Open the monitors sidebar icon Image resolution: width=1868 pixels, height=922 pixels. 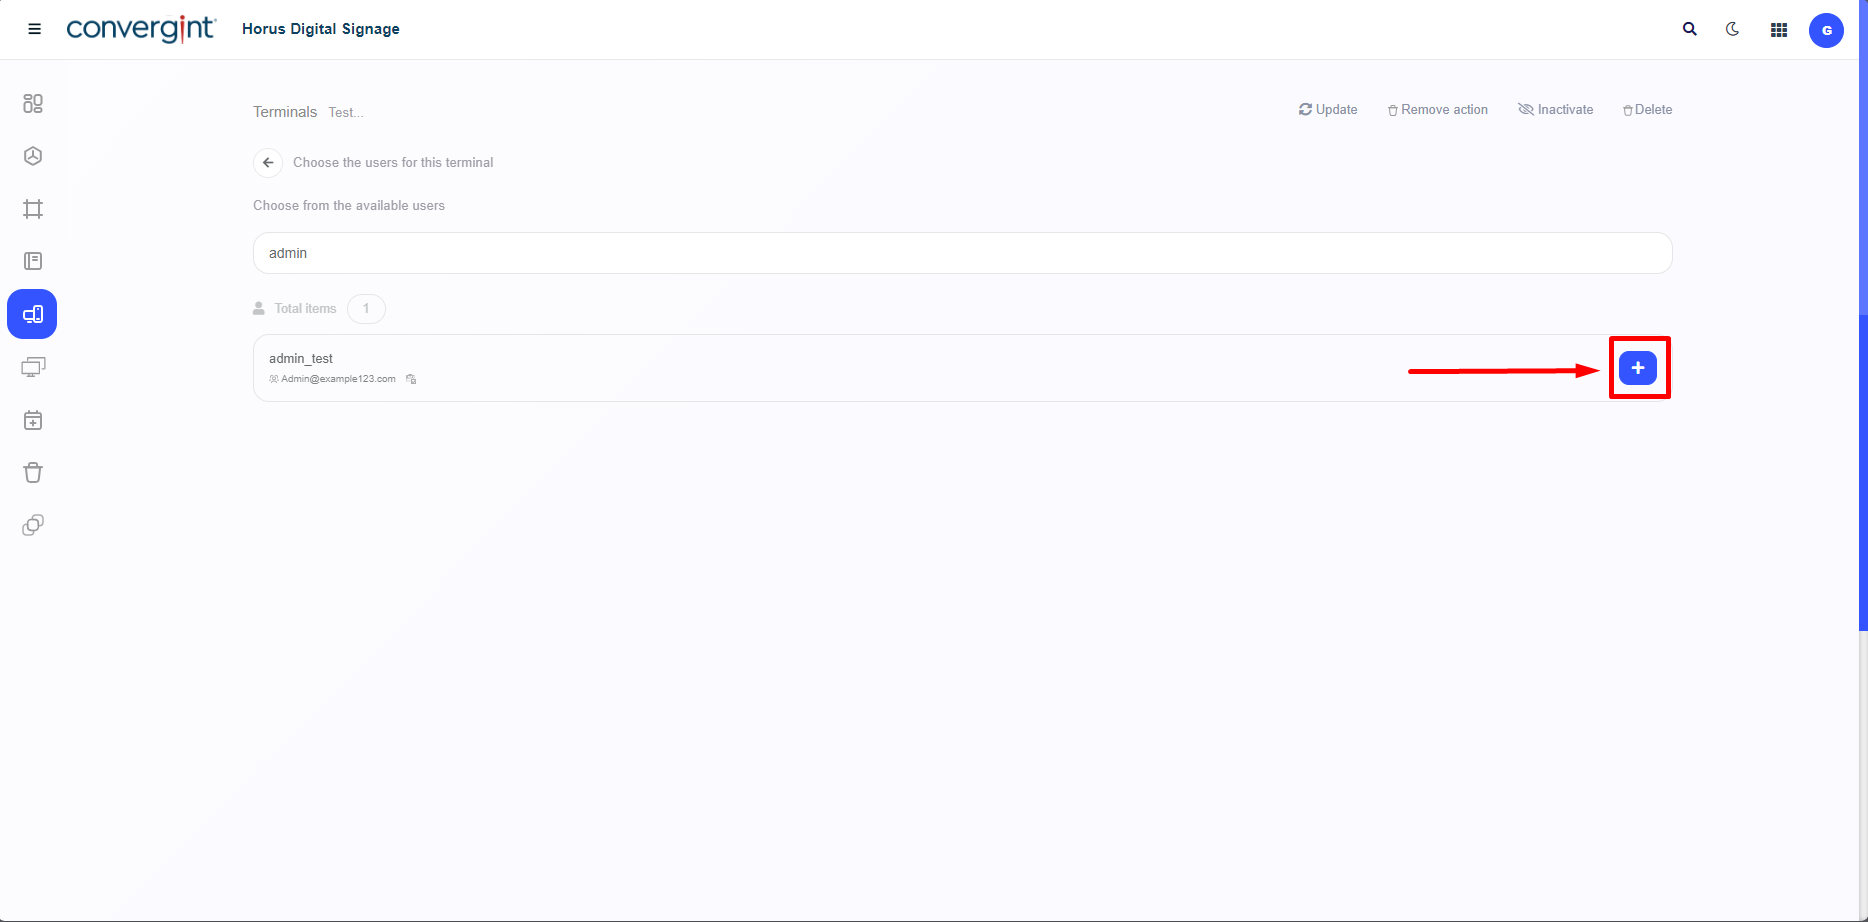click(x=33, y=367)
